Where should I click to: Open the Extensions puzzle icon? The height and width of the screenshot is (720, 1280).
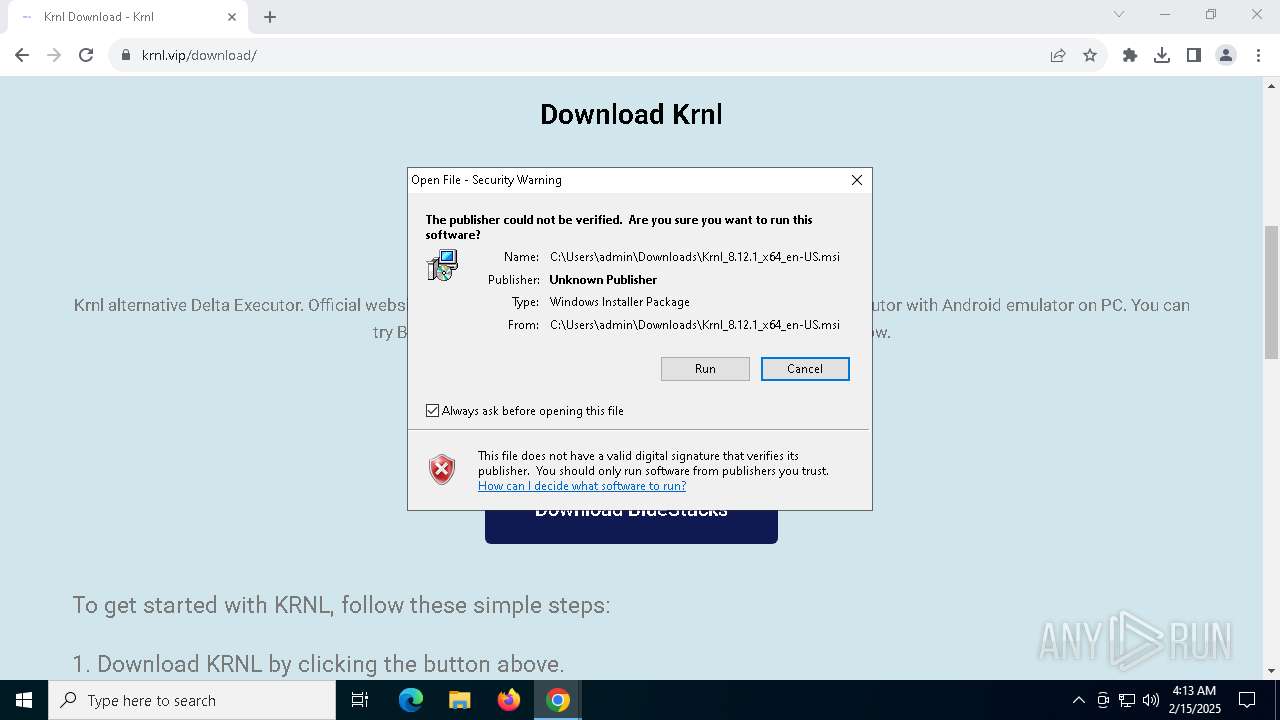[1130, 55]
